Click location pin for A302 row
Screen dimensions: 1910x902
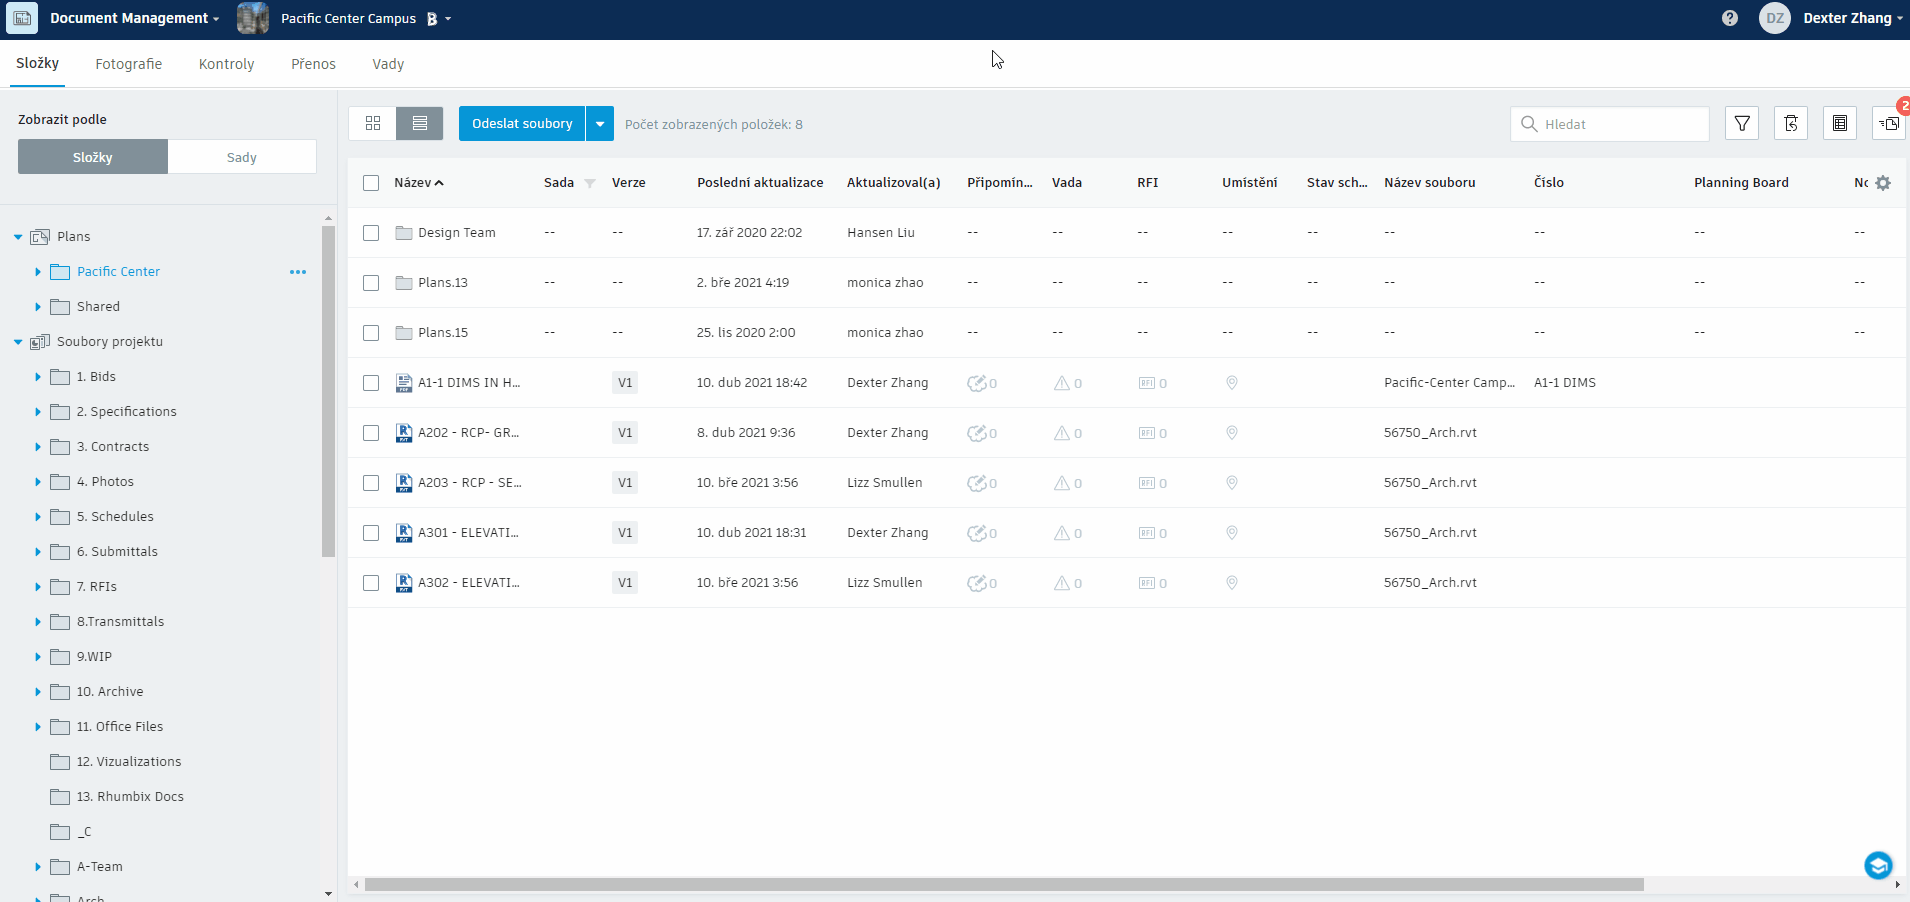point(1232,583)
